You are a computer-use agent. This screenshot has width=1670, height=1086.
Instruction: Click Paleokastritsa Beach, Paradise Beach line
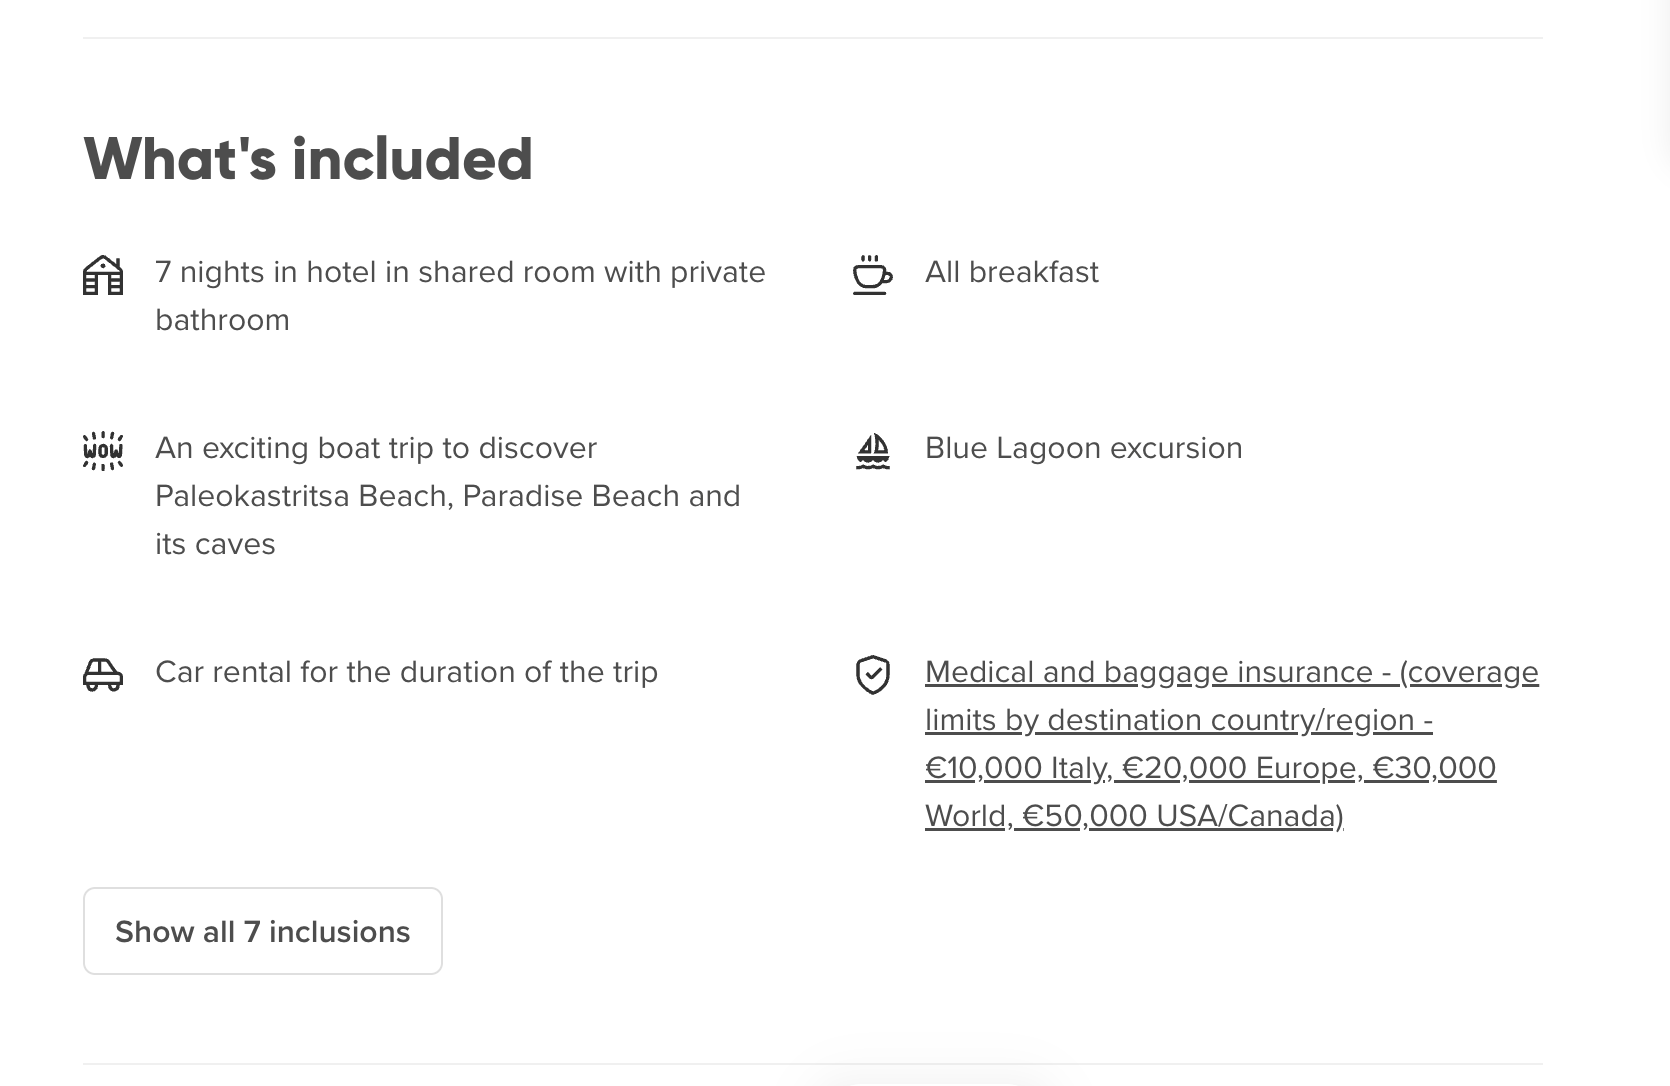[x=448, y=496]
